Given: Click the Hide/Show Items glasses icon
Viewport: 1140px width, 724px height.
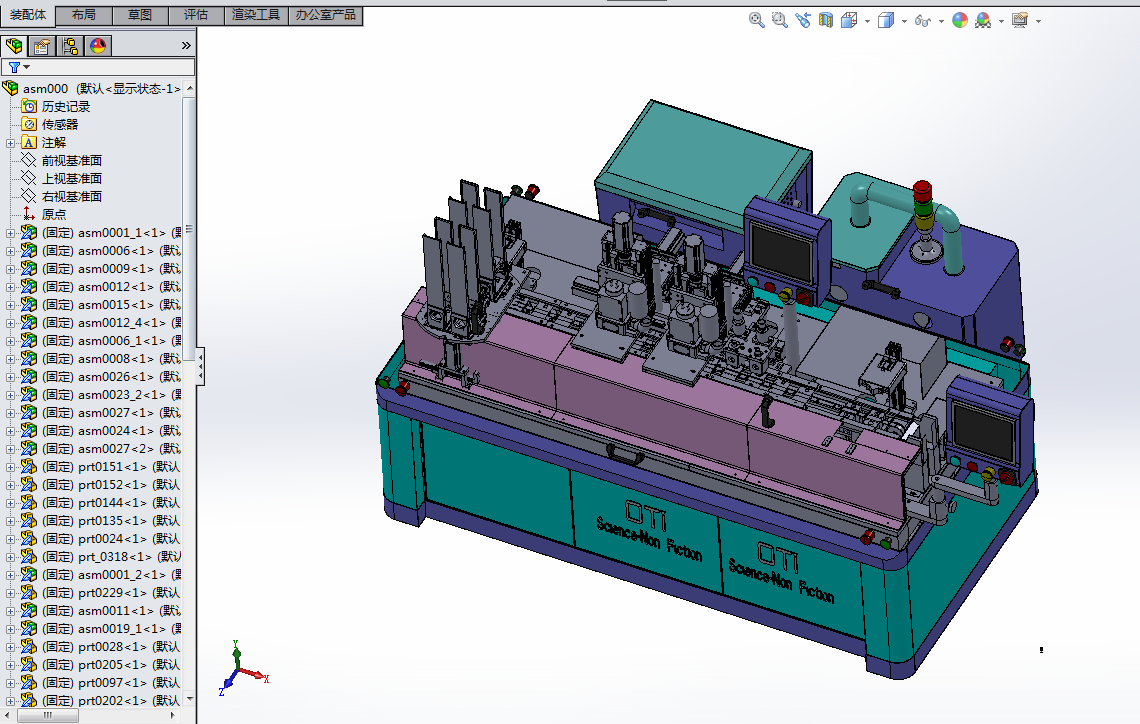Looking at the screenshot, I should [x=923, y=21].
